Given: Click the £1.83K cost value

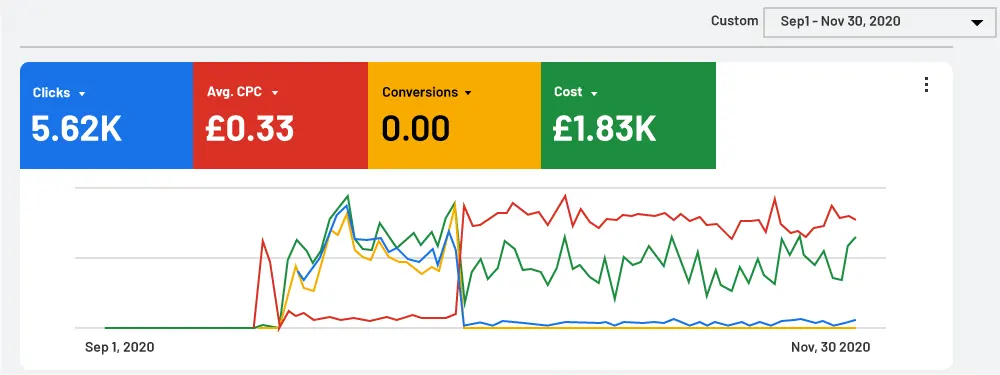Looking at the screenshot, I should tap(604, 128).
